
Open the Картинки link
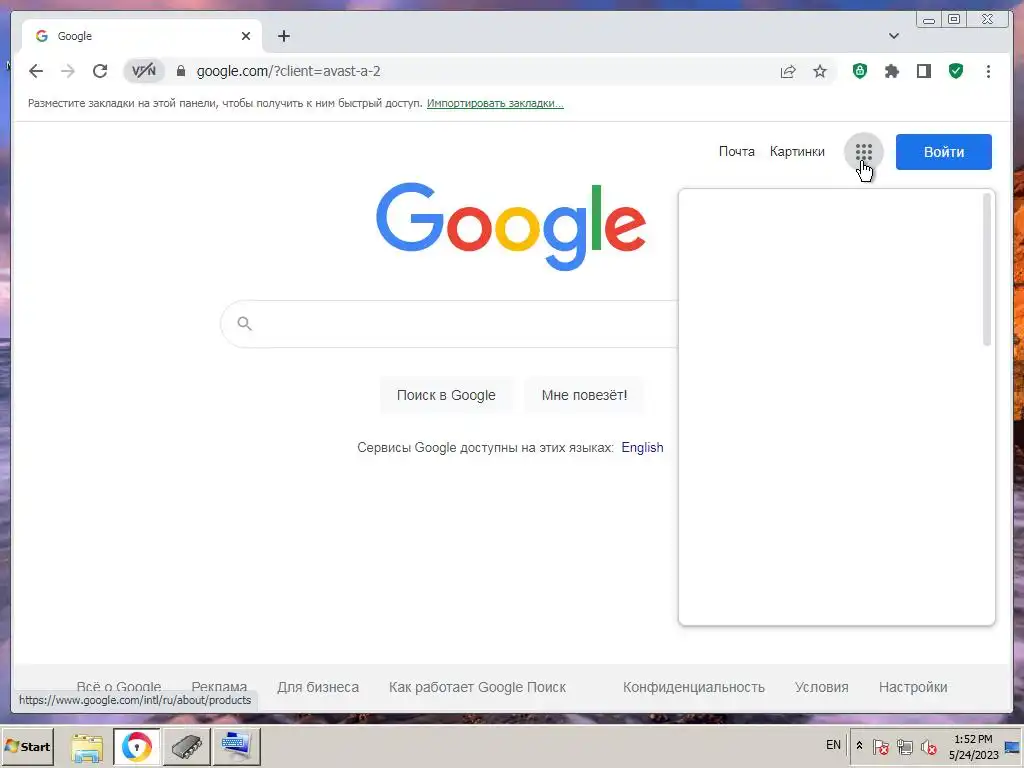tap(797, 152)
